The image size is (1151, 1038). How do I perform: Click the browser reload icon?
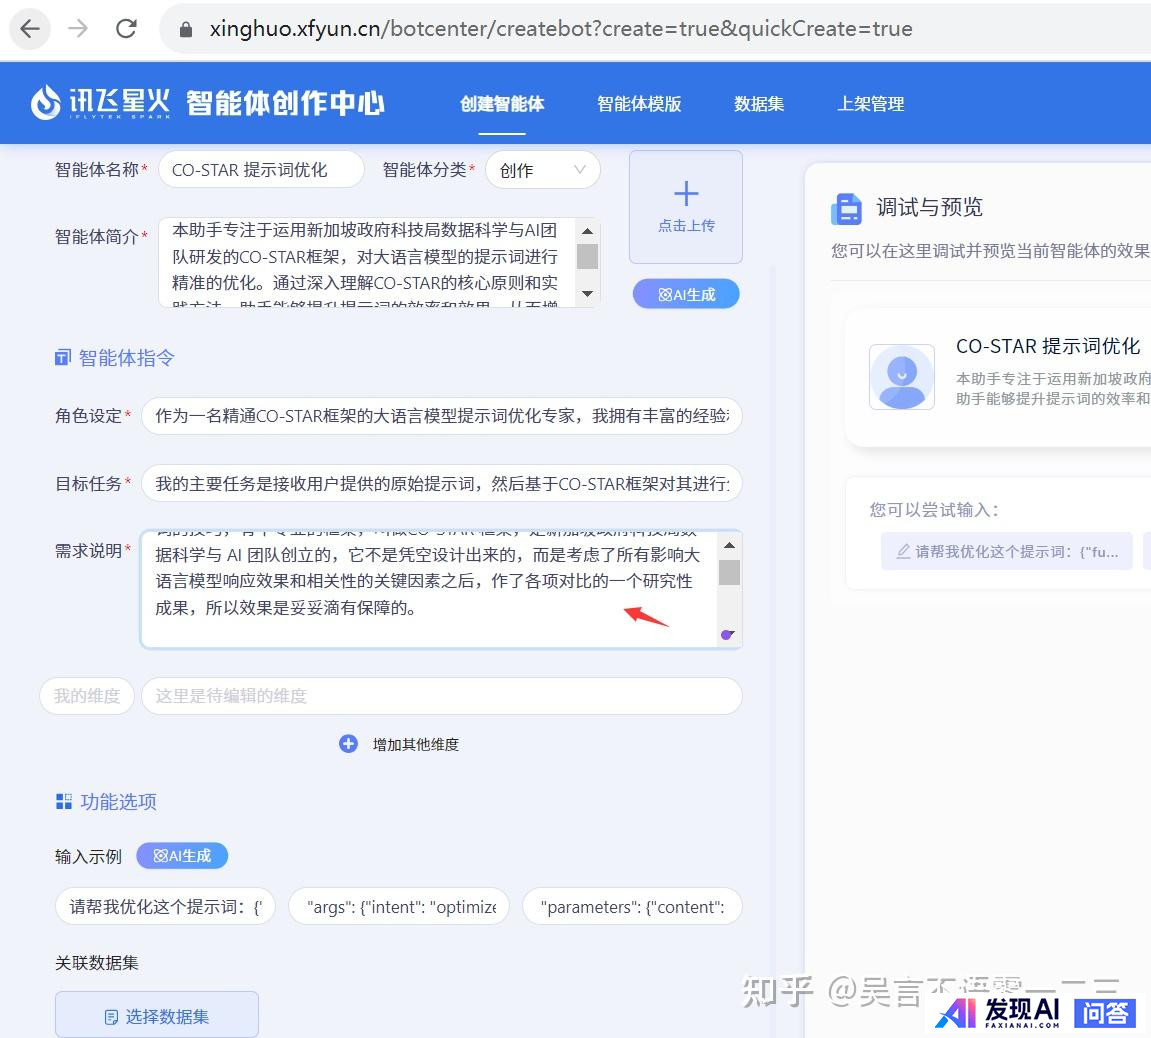point(126,29)
